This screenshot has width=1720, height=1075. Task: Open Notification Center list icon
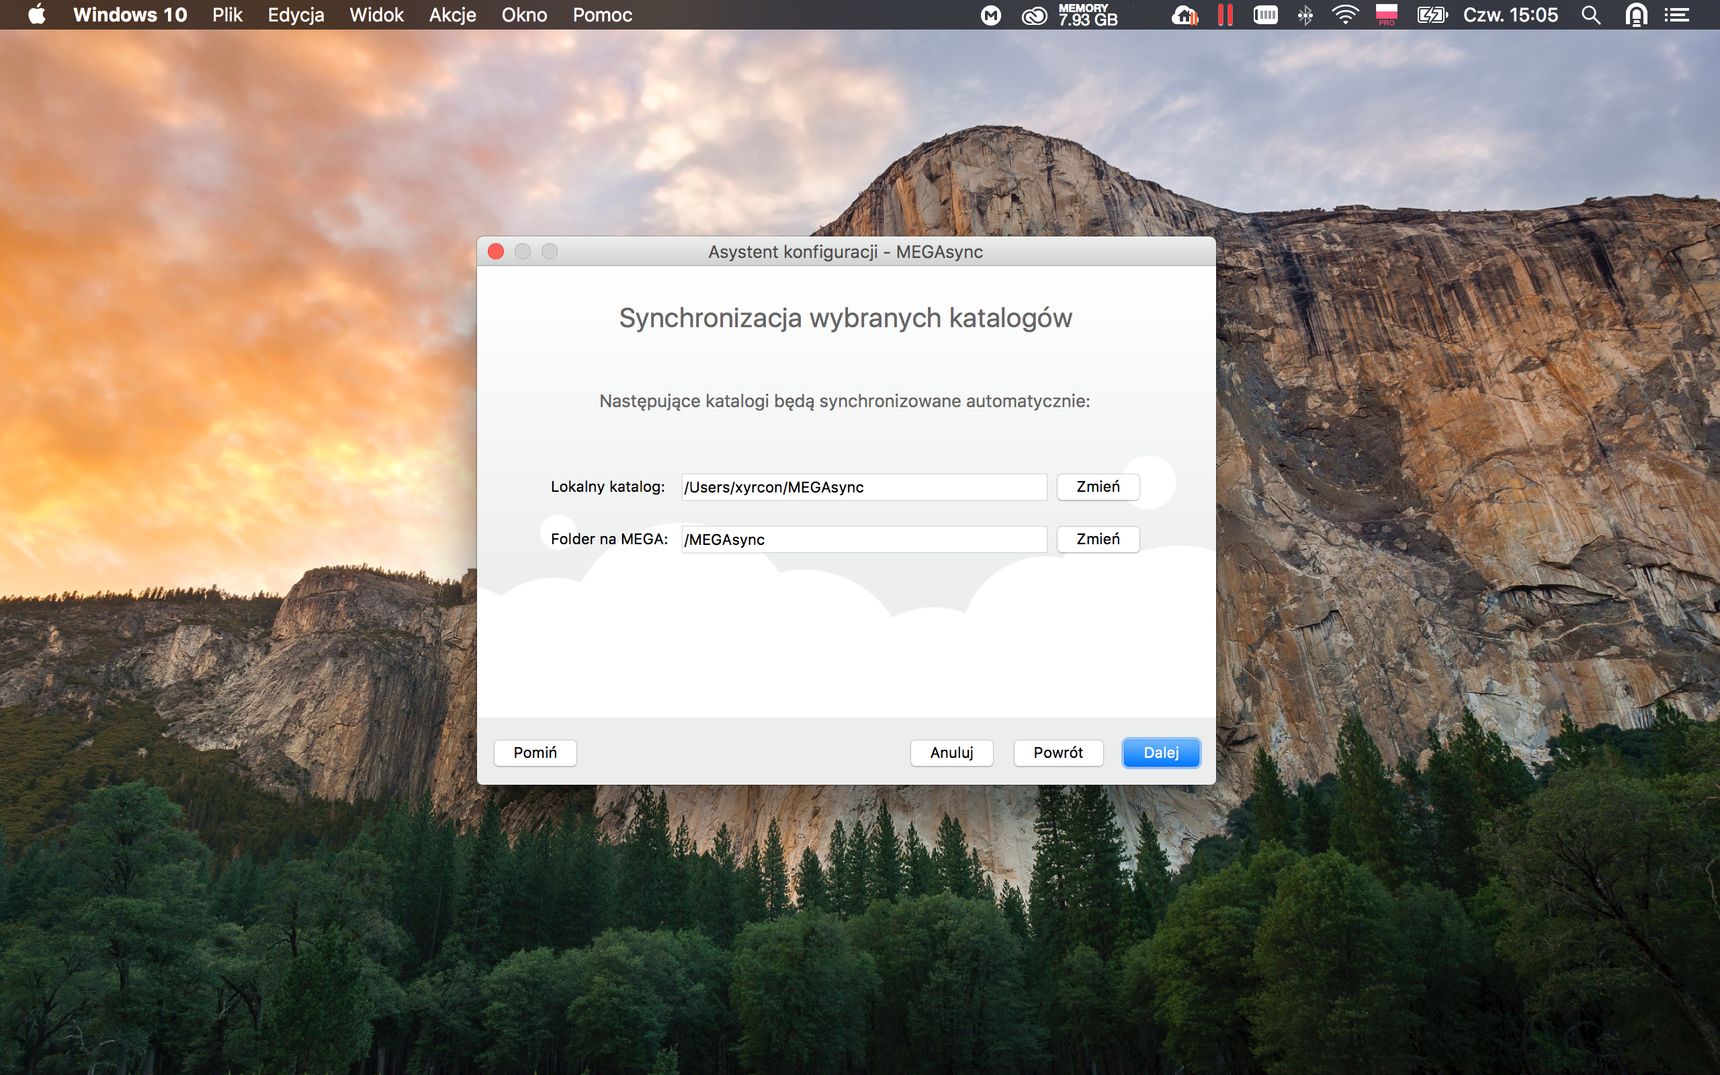pyautogui.click(x=1676, y=15)
